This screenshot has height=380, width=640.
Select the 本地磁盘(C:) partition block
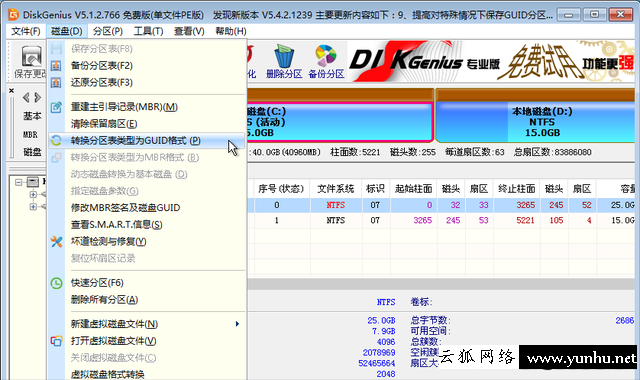coord(340,122)
